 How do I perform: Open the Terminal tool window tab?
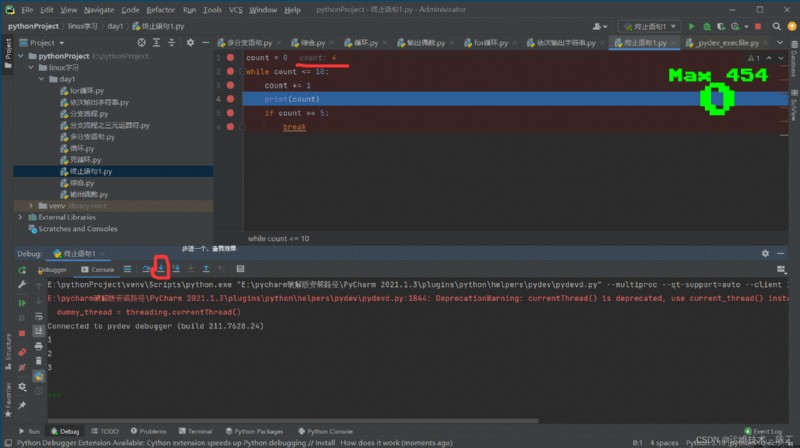(196, 432)
